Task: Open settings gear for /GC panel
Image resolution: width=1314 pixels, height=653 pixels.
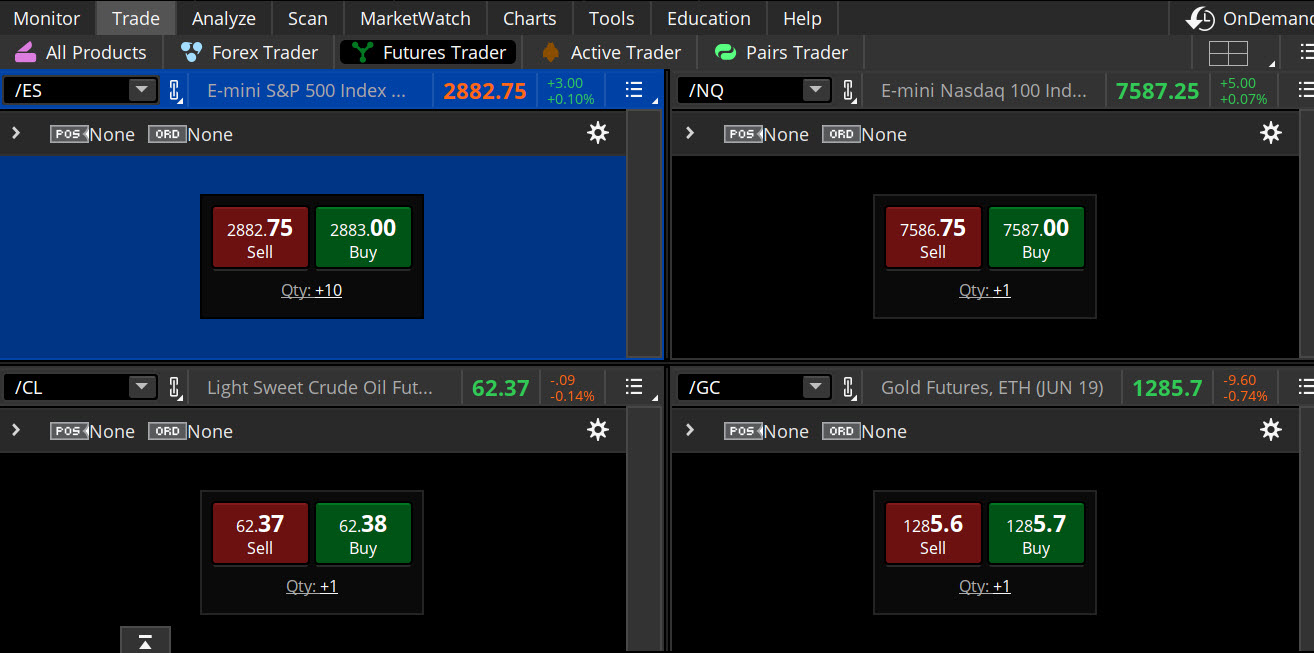Action: pyautogui.click(x=1270, y=429)
